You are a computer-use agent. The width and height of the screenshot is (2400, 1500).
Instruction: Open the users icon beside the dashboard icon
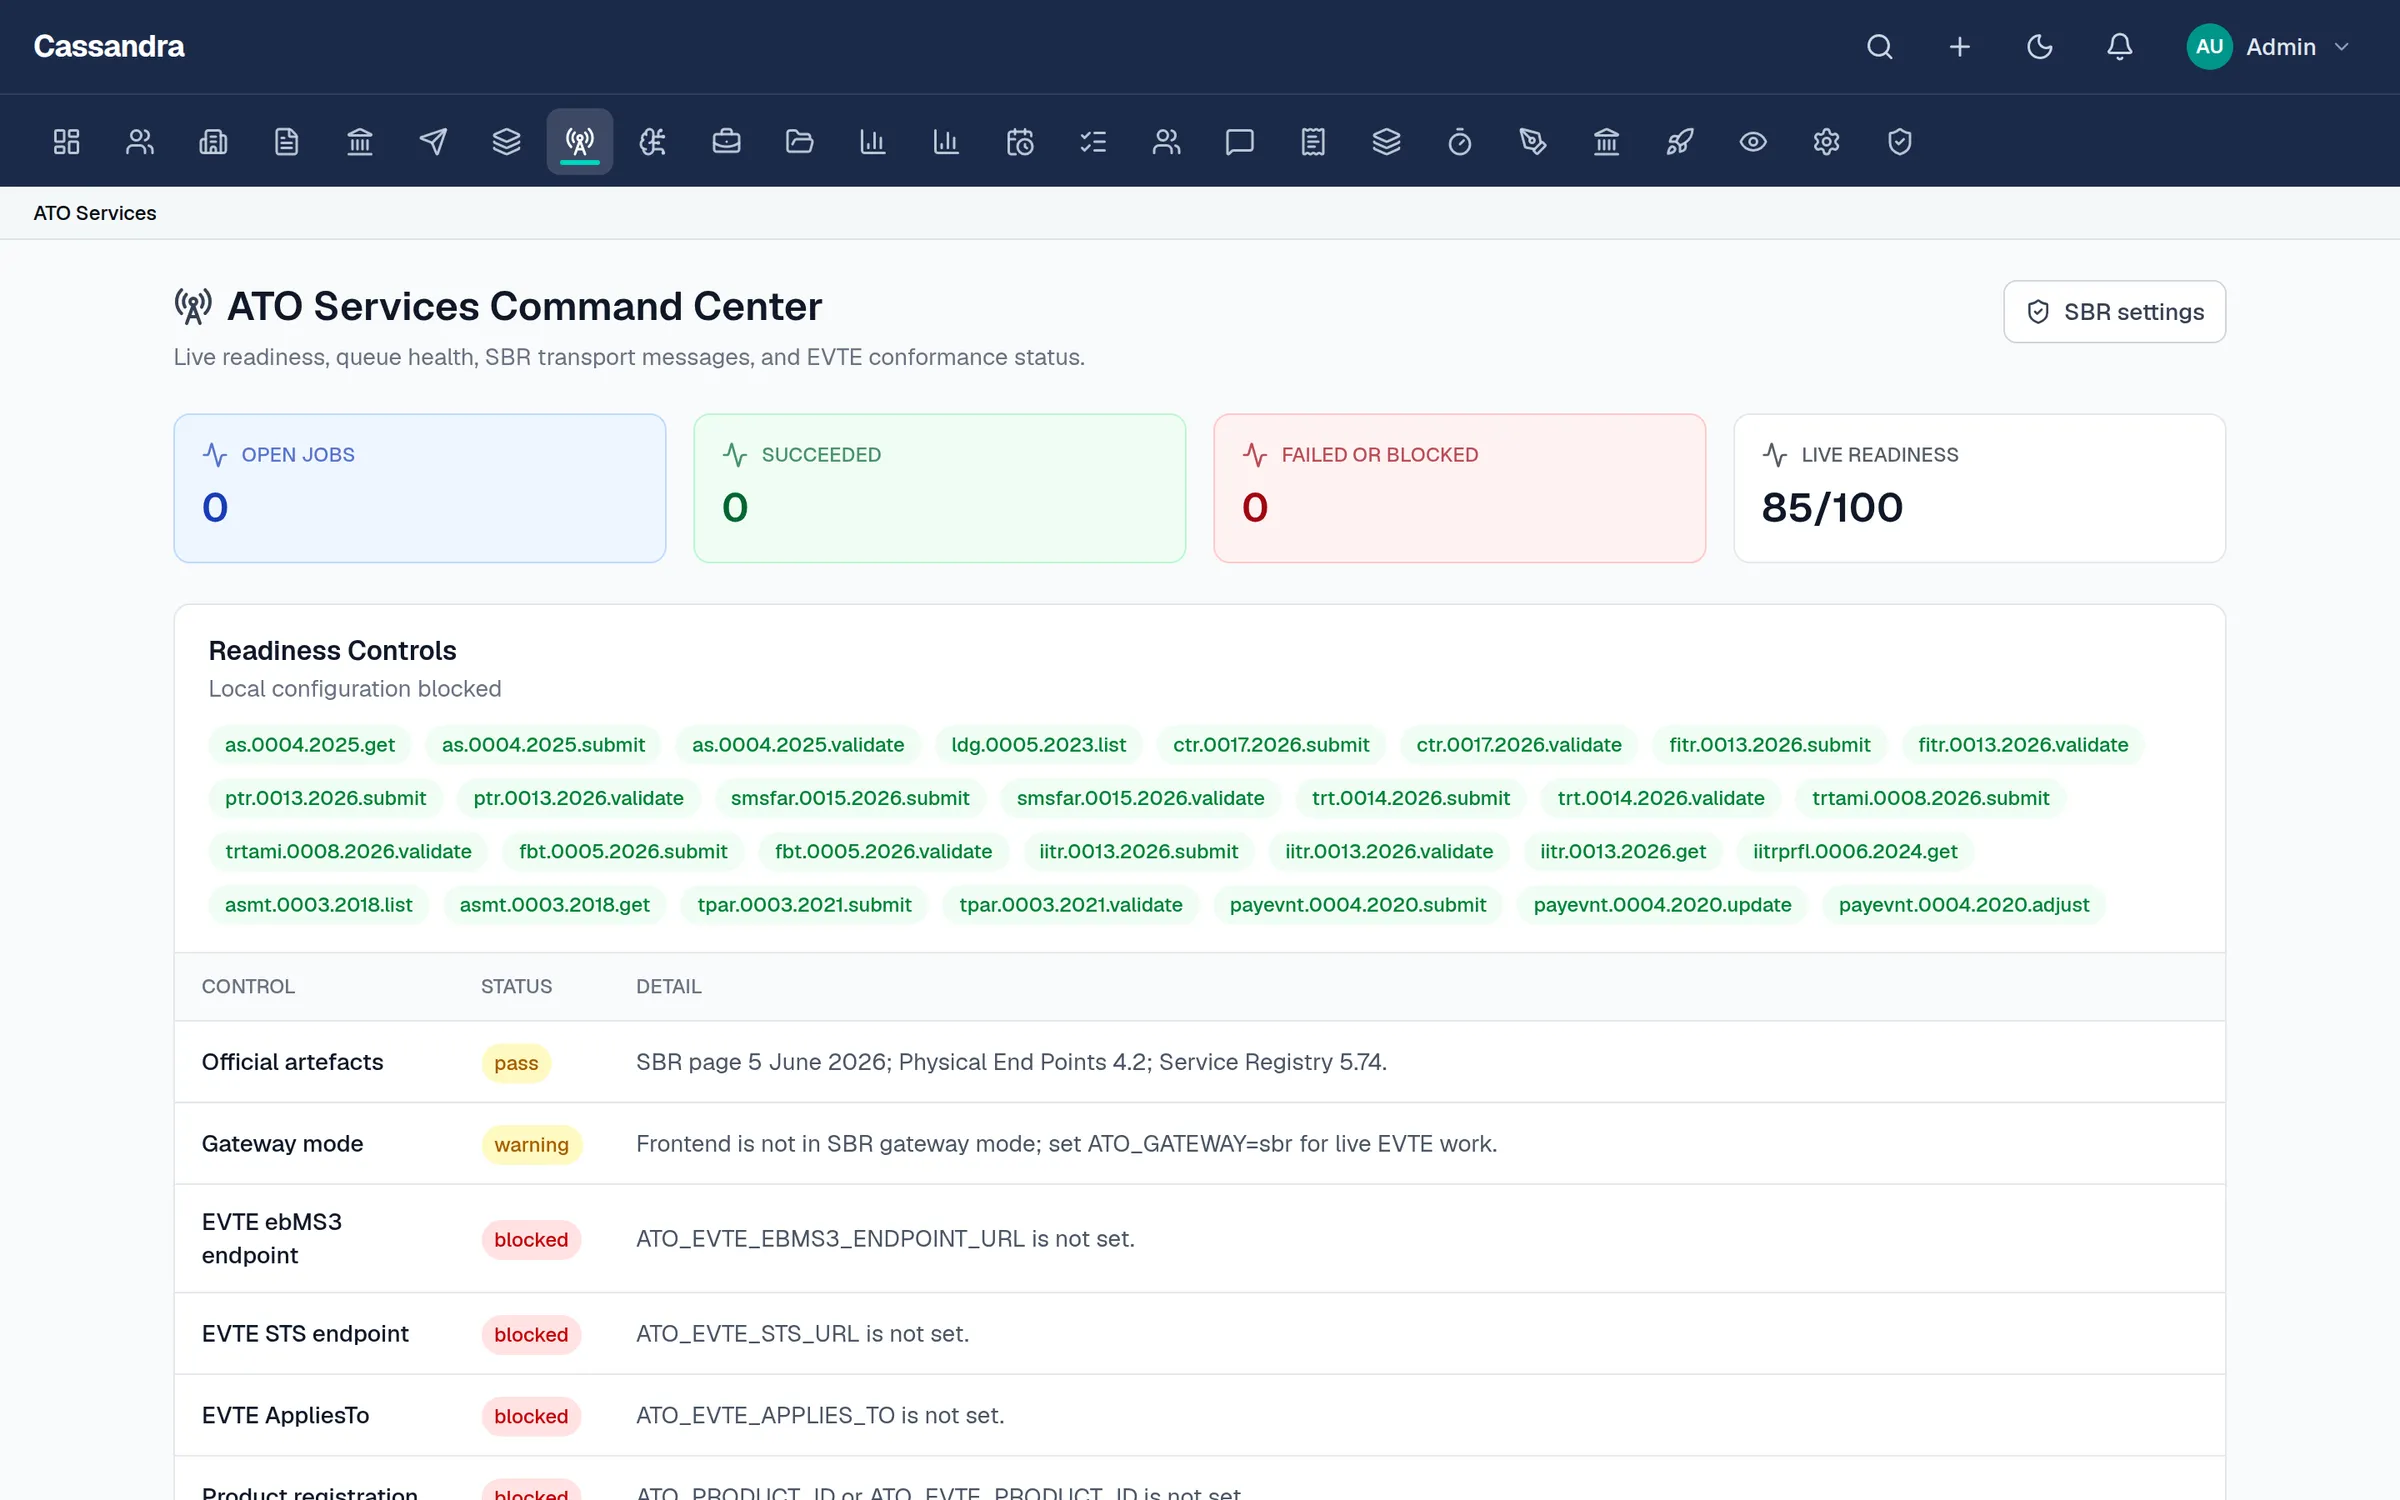(140, 142)
